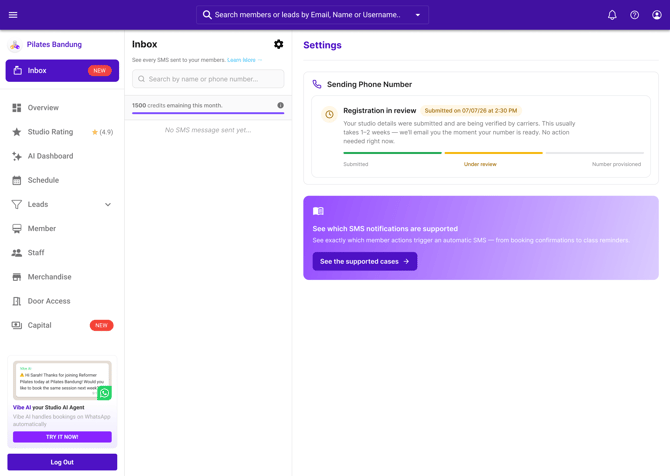The width and height of the screenshot is (670, 476).
Task: Click See which SMS notifications are supported heading
Action: tap(385, 229)
